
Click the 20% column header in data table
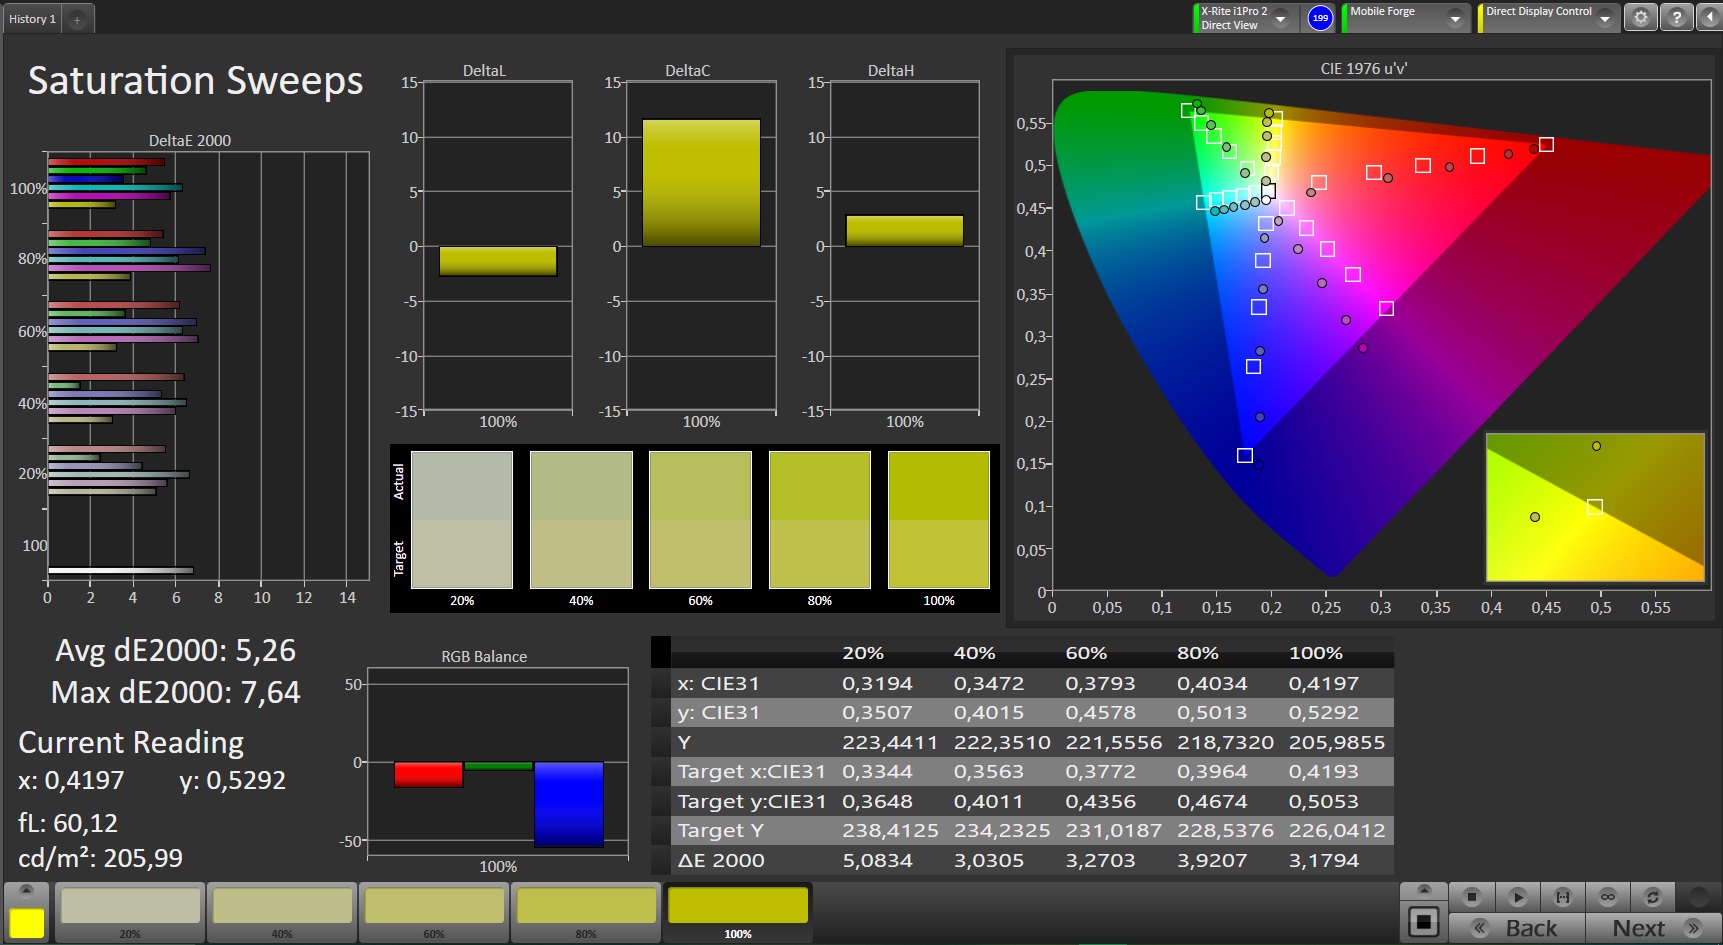tap(863, 653)
